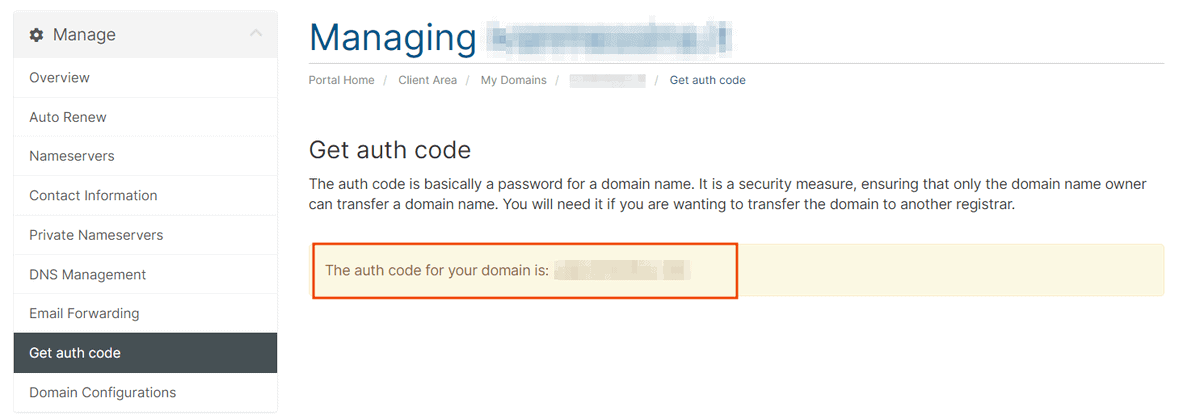1200x415 pixels.
Task: Click the Manage panel header text
Action: point(84,35)
